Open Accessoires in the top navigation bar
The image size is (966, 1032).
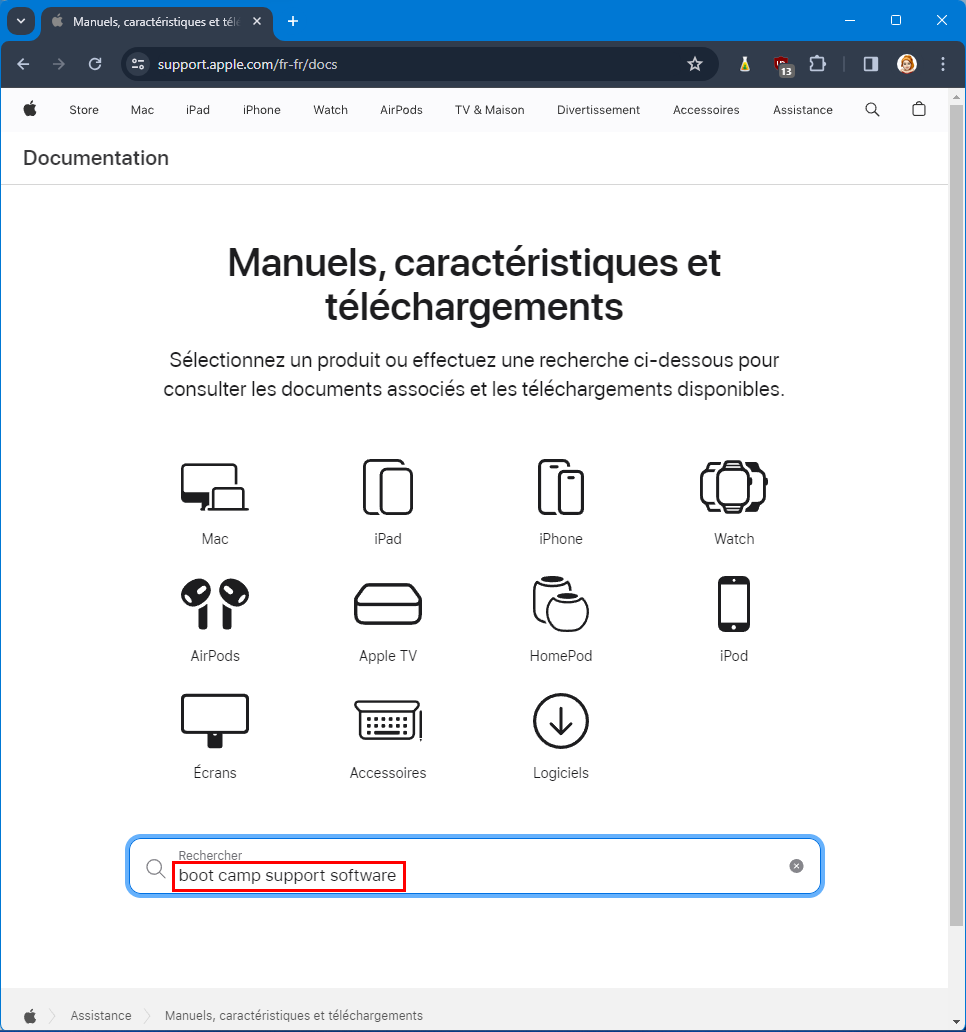(705, 110)
